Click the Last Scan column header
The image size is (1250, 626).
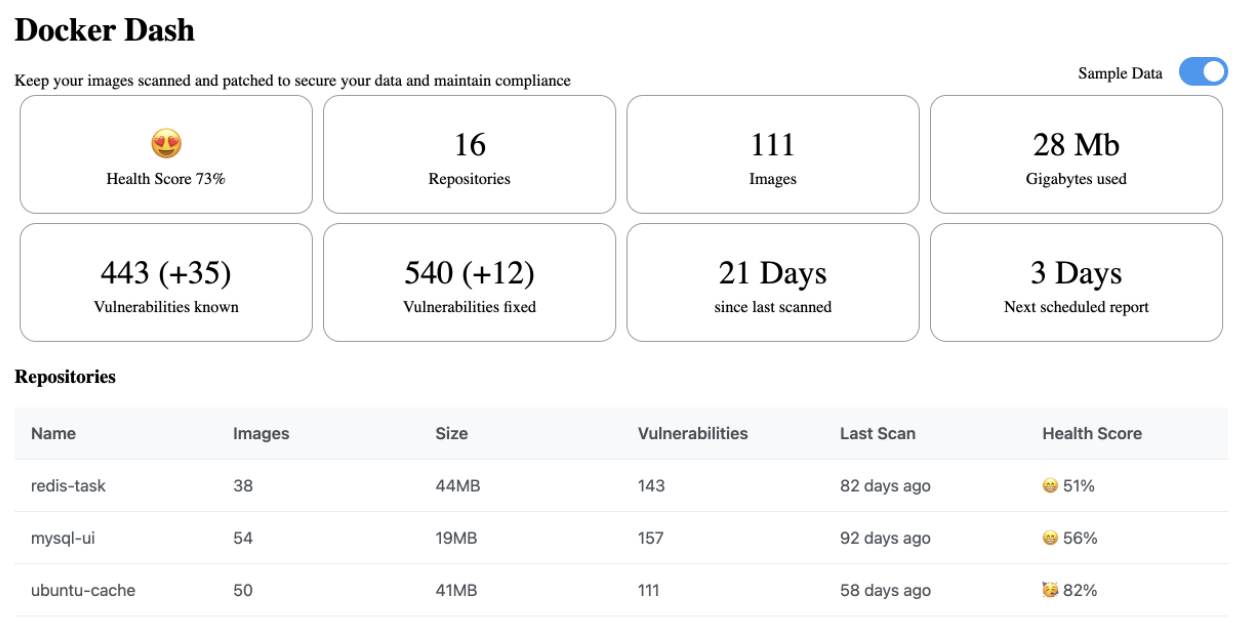click(878, 433)
